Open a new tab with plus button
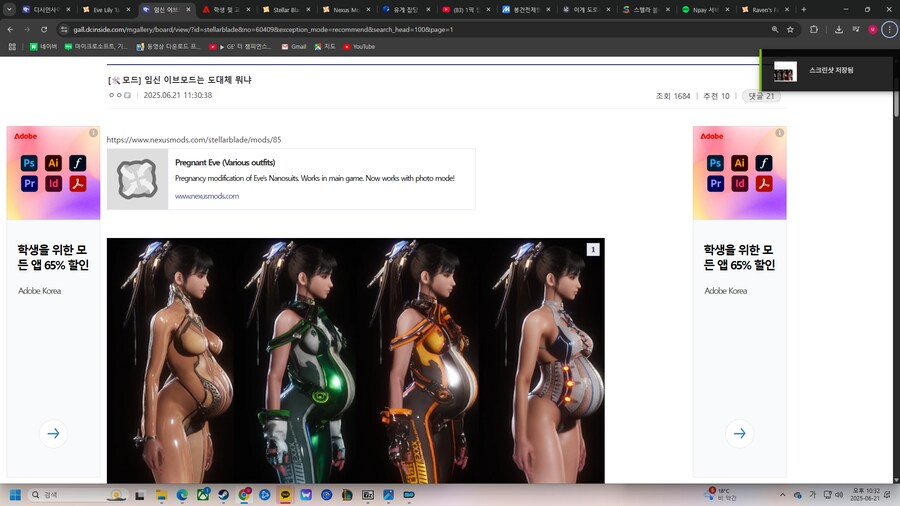 click(804, 9)
